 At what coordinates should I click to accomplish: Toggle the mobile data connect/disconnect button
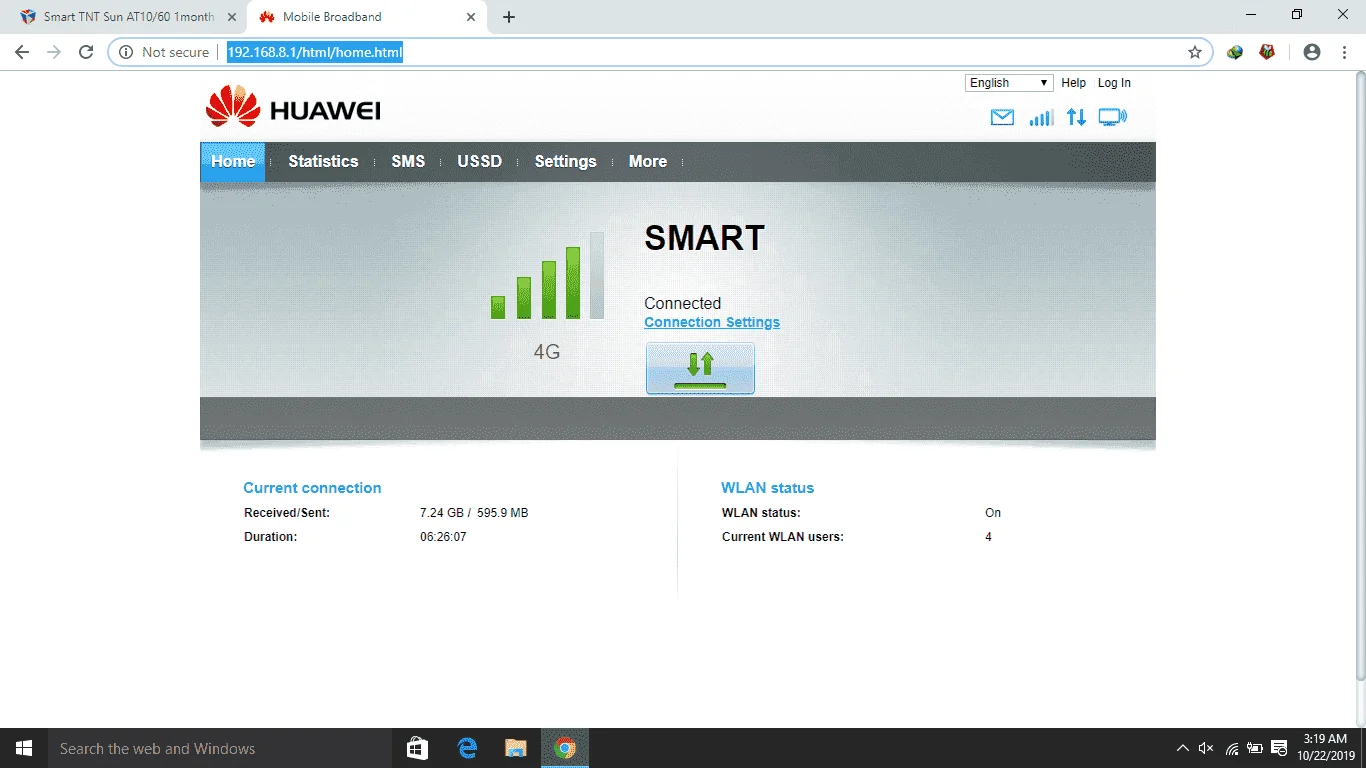700,368
